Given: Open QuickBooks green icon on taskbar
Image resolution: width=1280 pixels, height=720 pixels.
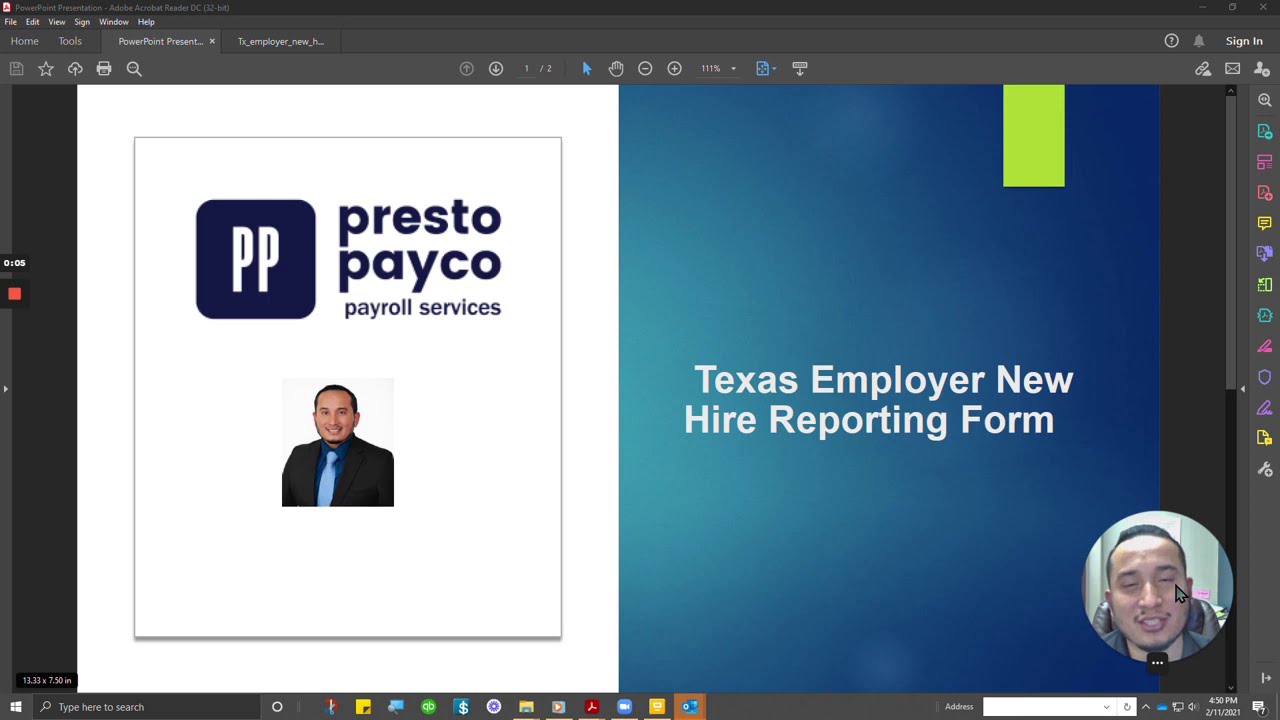Looking at the screenshot, I should (428, 707).
